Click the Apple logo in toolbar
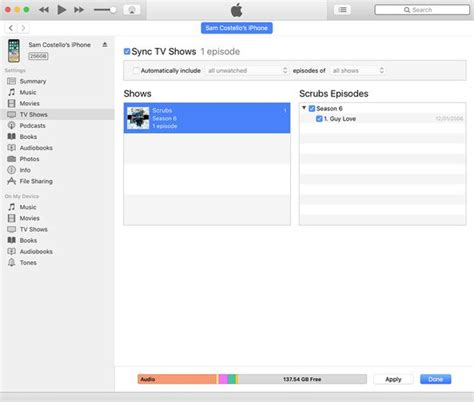474x402 pixels. (237, 10)
